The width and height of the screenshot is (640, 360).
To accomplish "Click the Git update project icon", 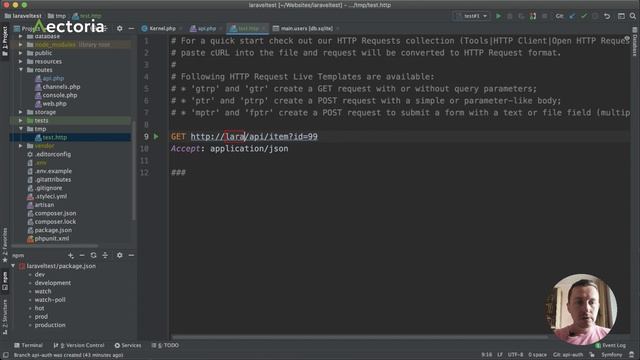I will [572, 16].
